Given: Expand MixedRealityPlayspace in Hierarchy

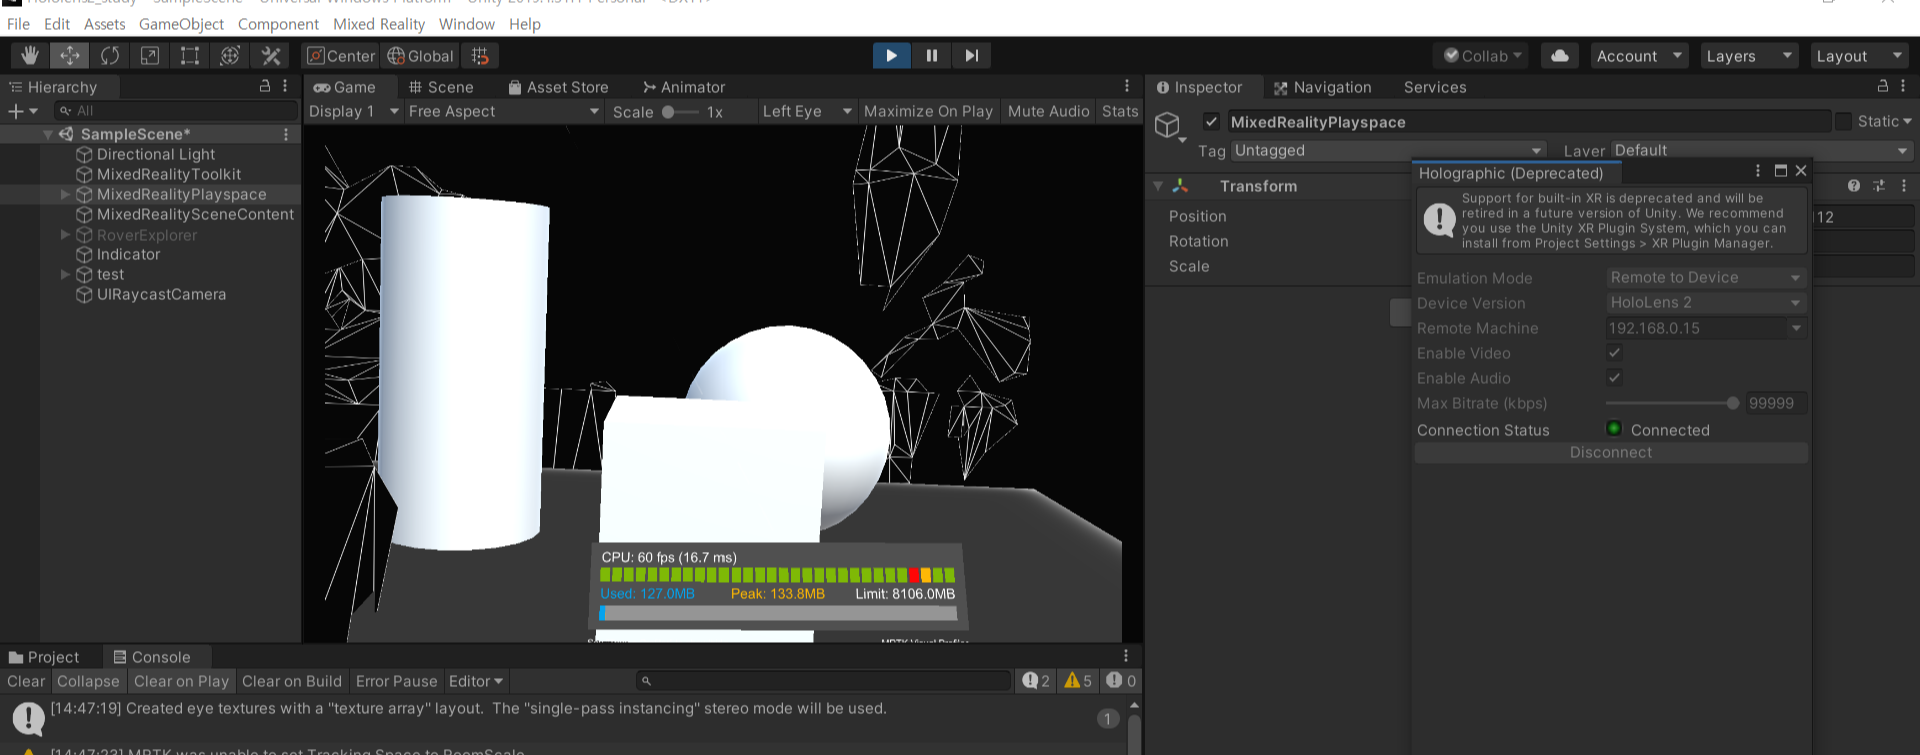Looking at the screenshot, I should click(x=65, y=194).
